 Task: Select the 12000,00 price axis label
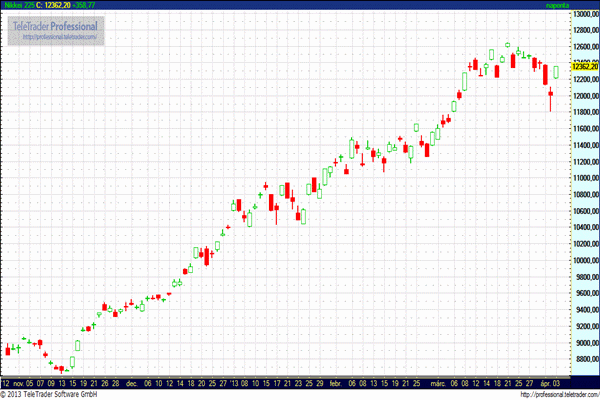tap(584, 96)
